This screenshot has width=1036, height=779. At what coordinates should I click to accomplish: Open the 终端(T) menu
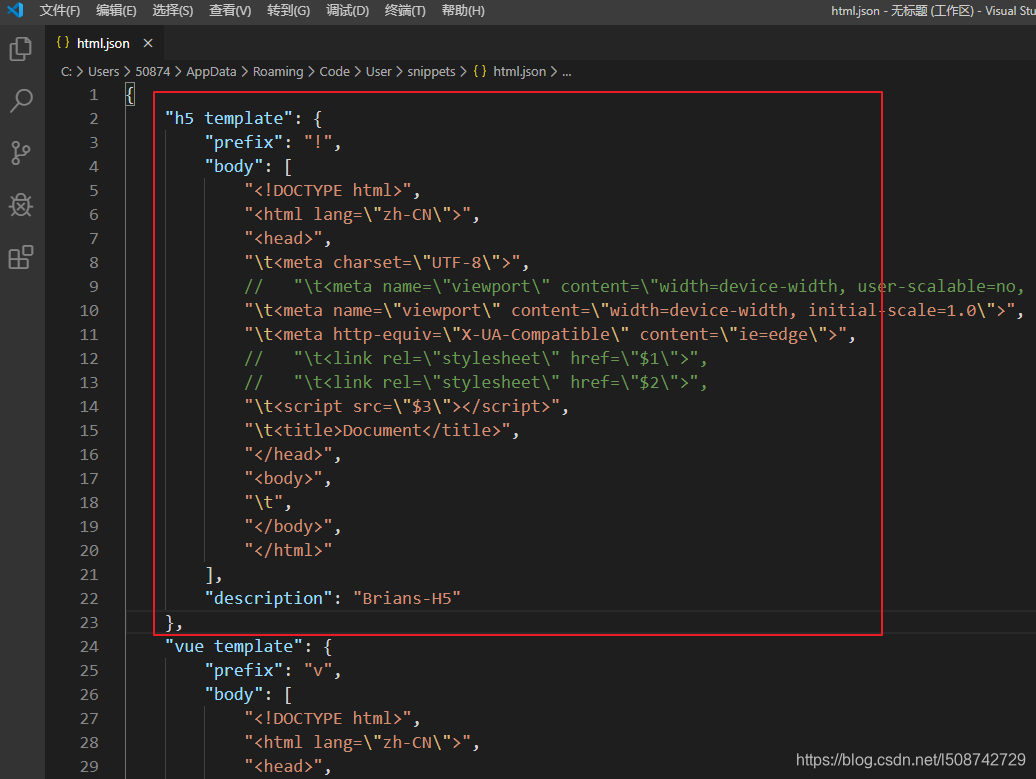coord(405,11)
